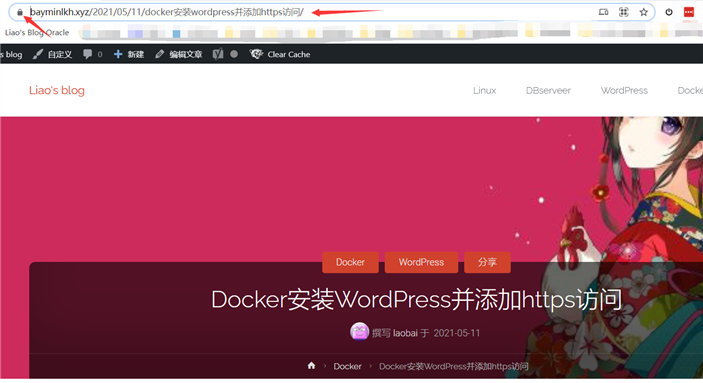The image size is (703, 383).
Task: Go home via breadcrumb house icon
Action: click(311, 366)
